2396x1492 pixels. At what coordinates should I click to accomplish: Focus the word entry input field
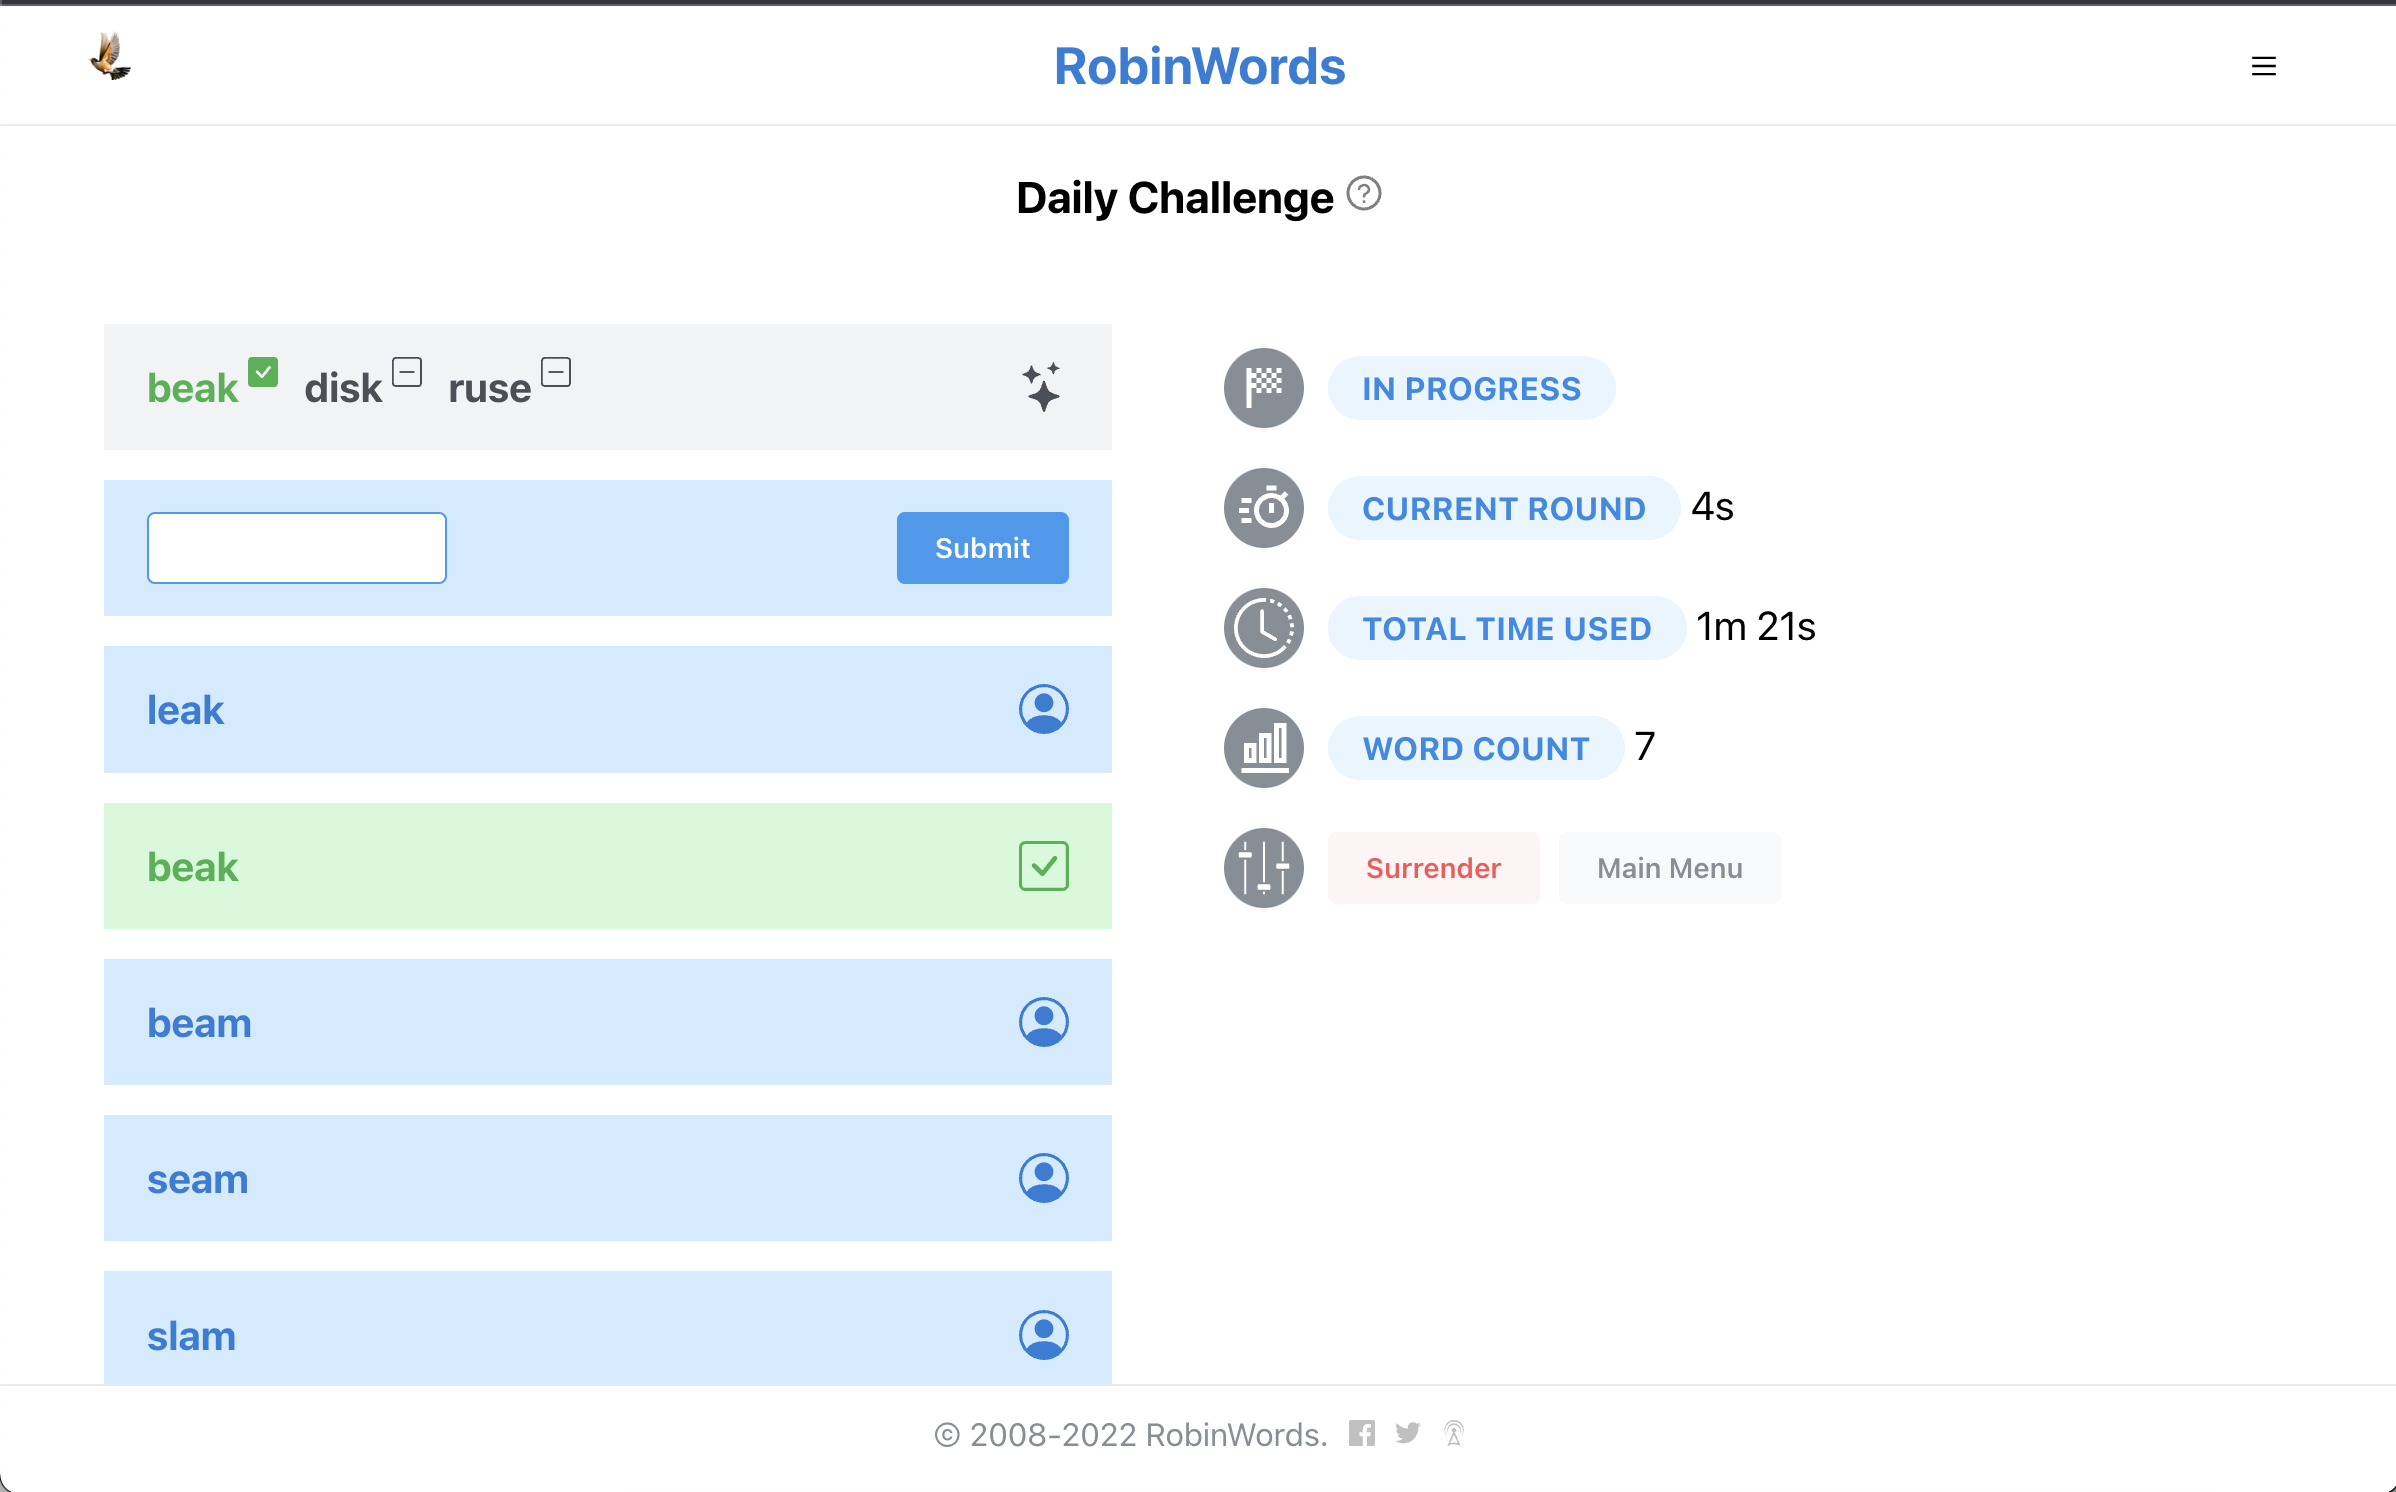tap(297, 548)
